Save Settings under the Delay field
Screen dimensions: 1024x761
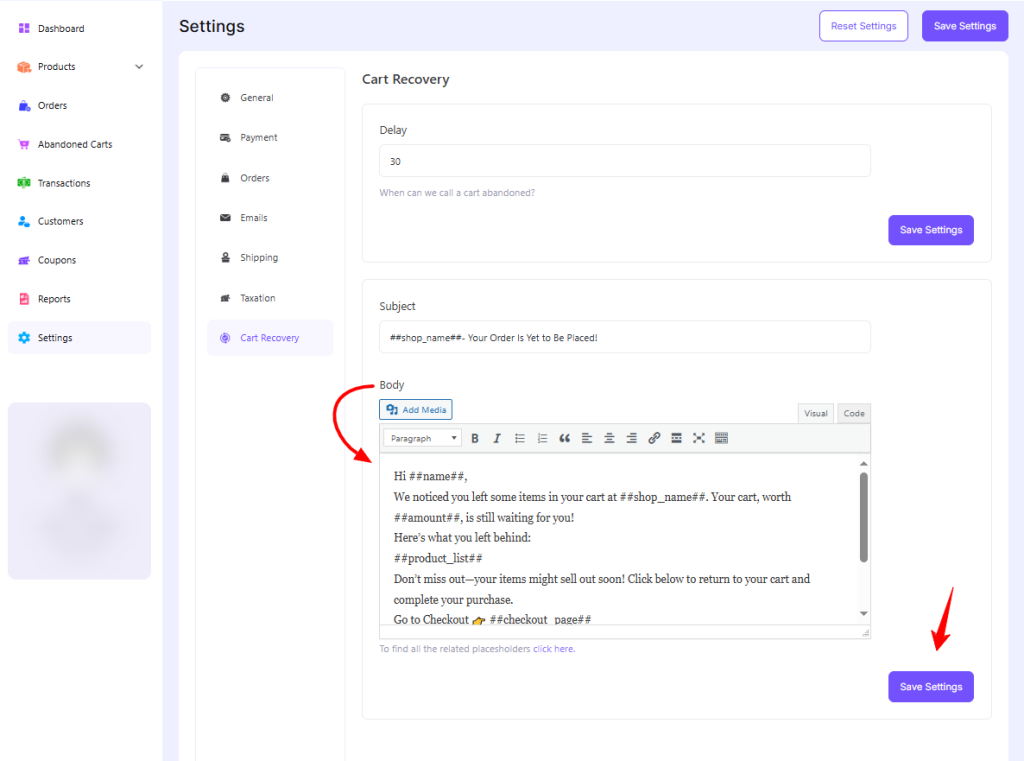931,230
